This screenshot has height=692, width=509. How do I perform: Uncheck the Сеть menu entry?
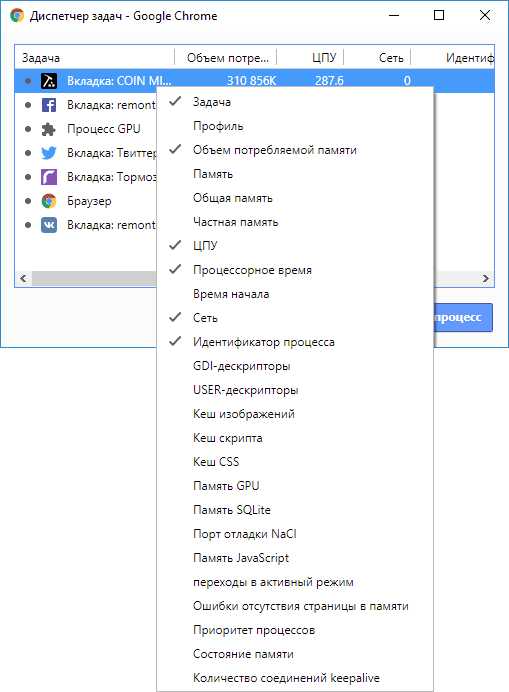(x=295, y=318)
